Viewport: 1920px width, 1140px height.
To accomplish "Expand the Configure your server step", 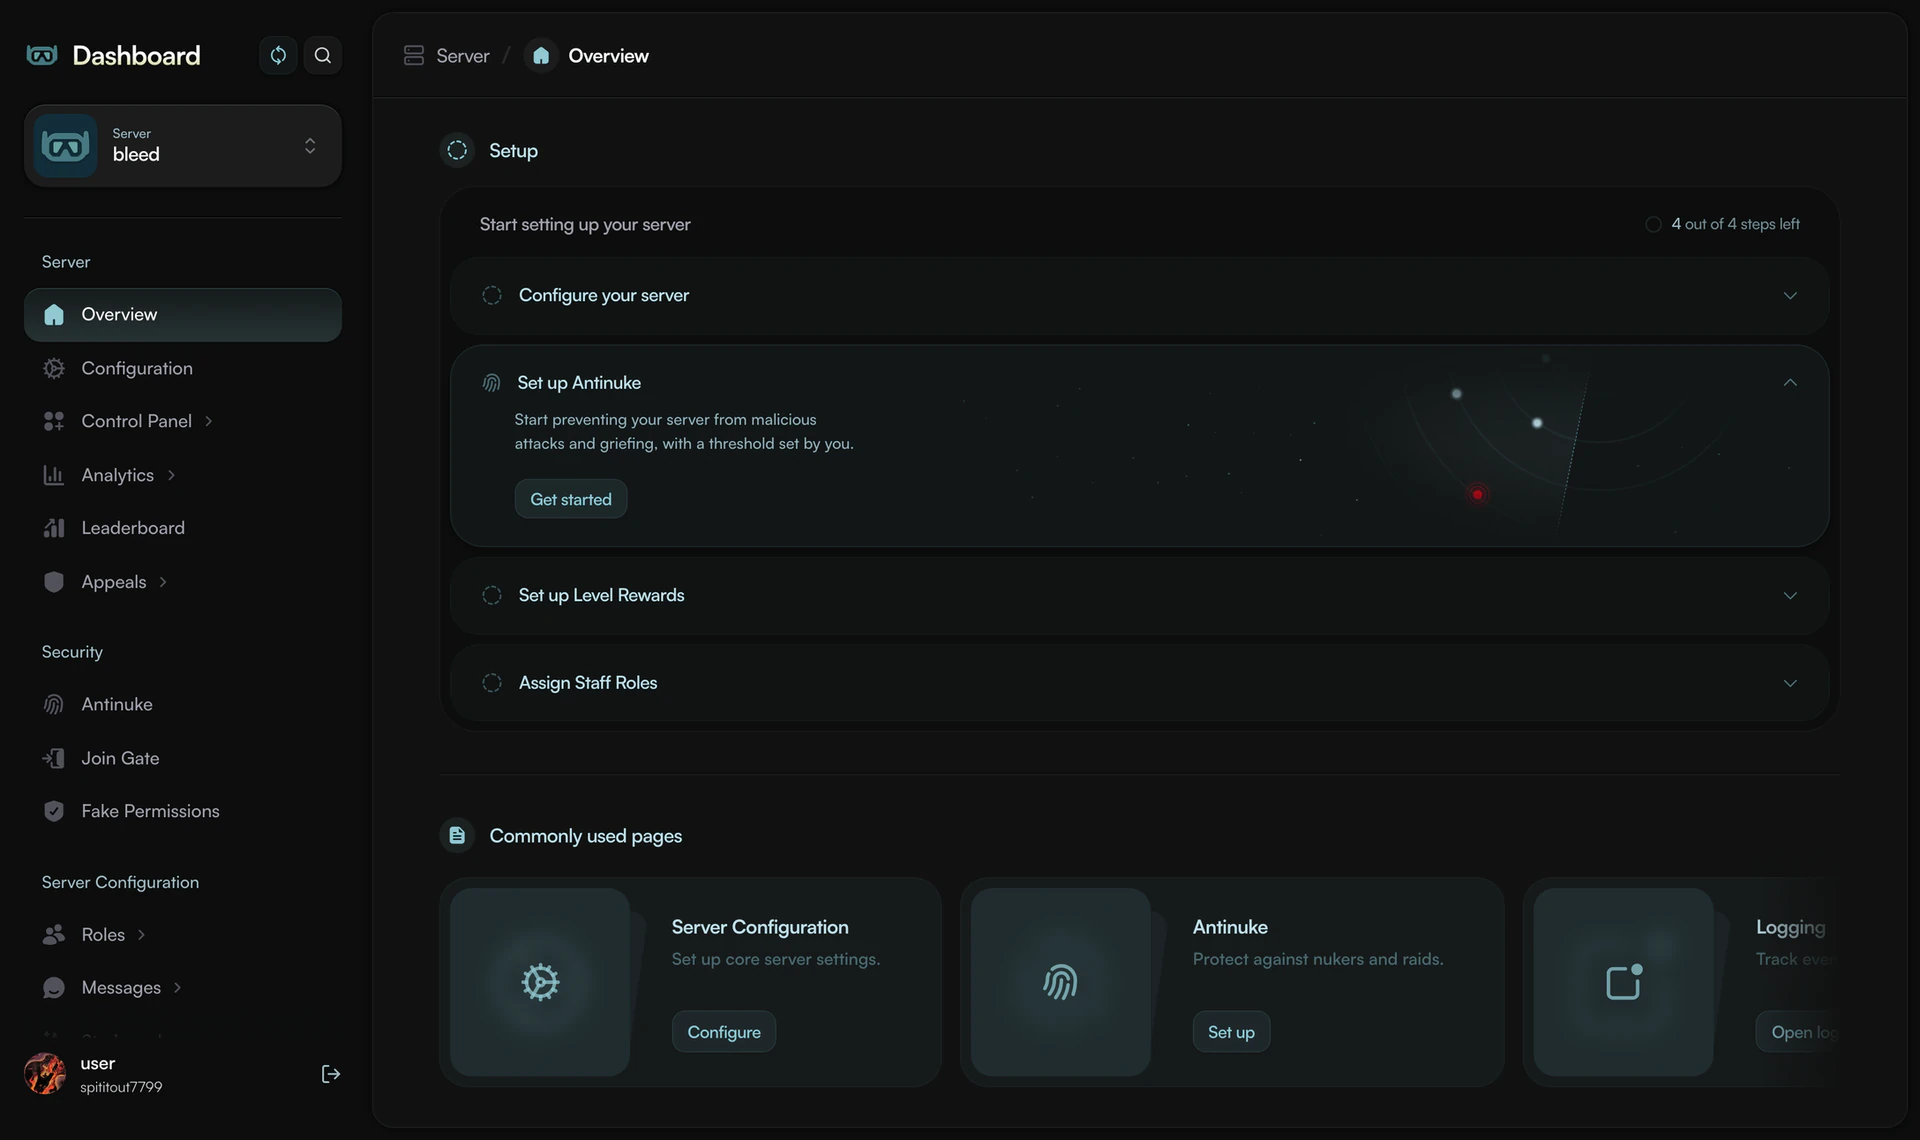I will point(1790,296).
